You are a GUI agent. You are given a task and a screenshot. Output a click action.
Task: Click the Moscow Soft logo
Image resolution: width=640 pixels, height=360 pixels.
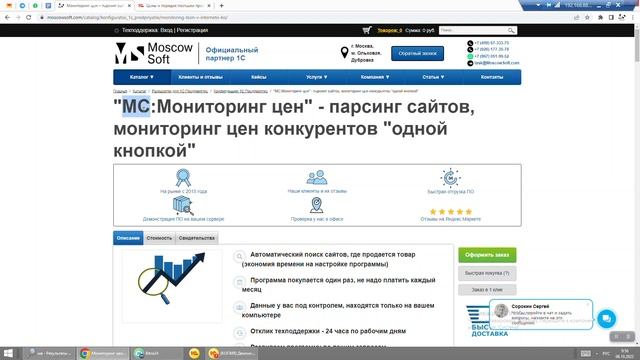pyautogui.click(x=153, y=53)
